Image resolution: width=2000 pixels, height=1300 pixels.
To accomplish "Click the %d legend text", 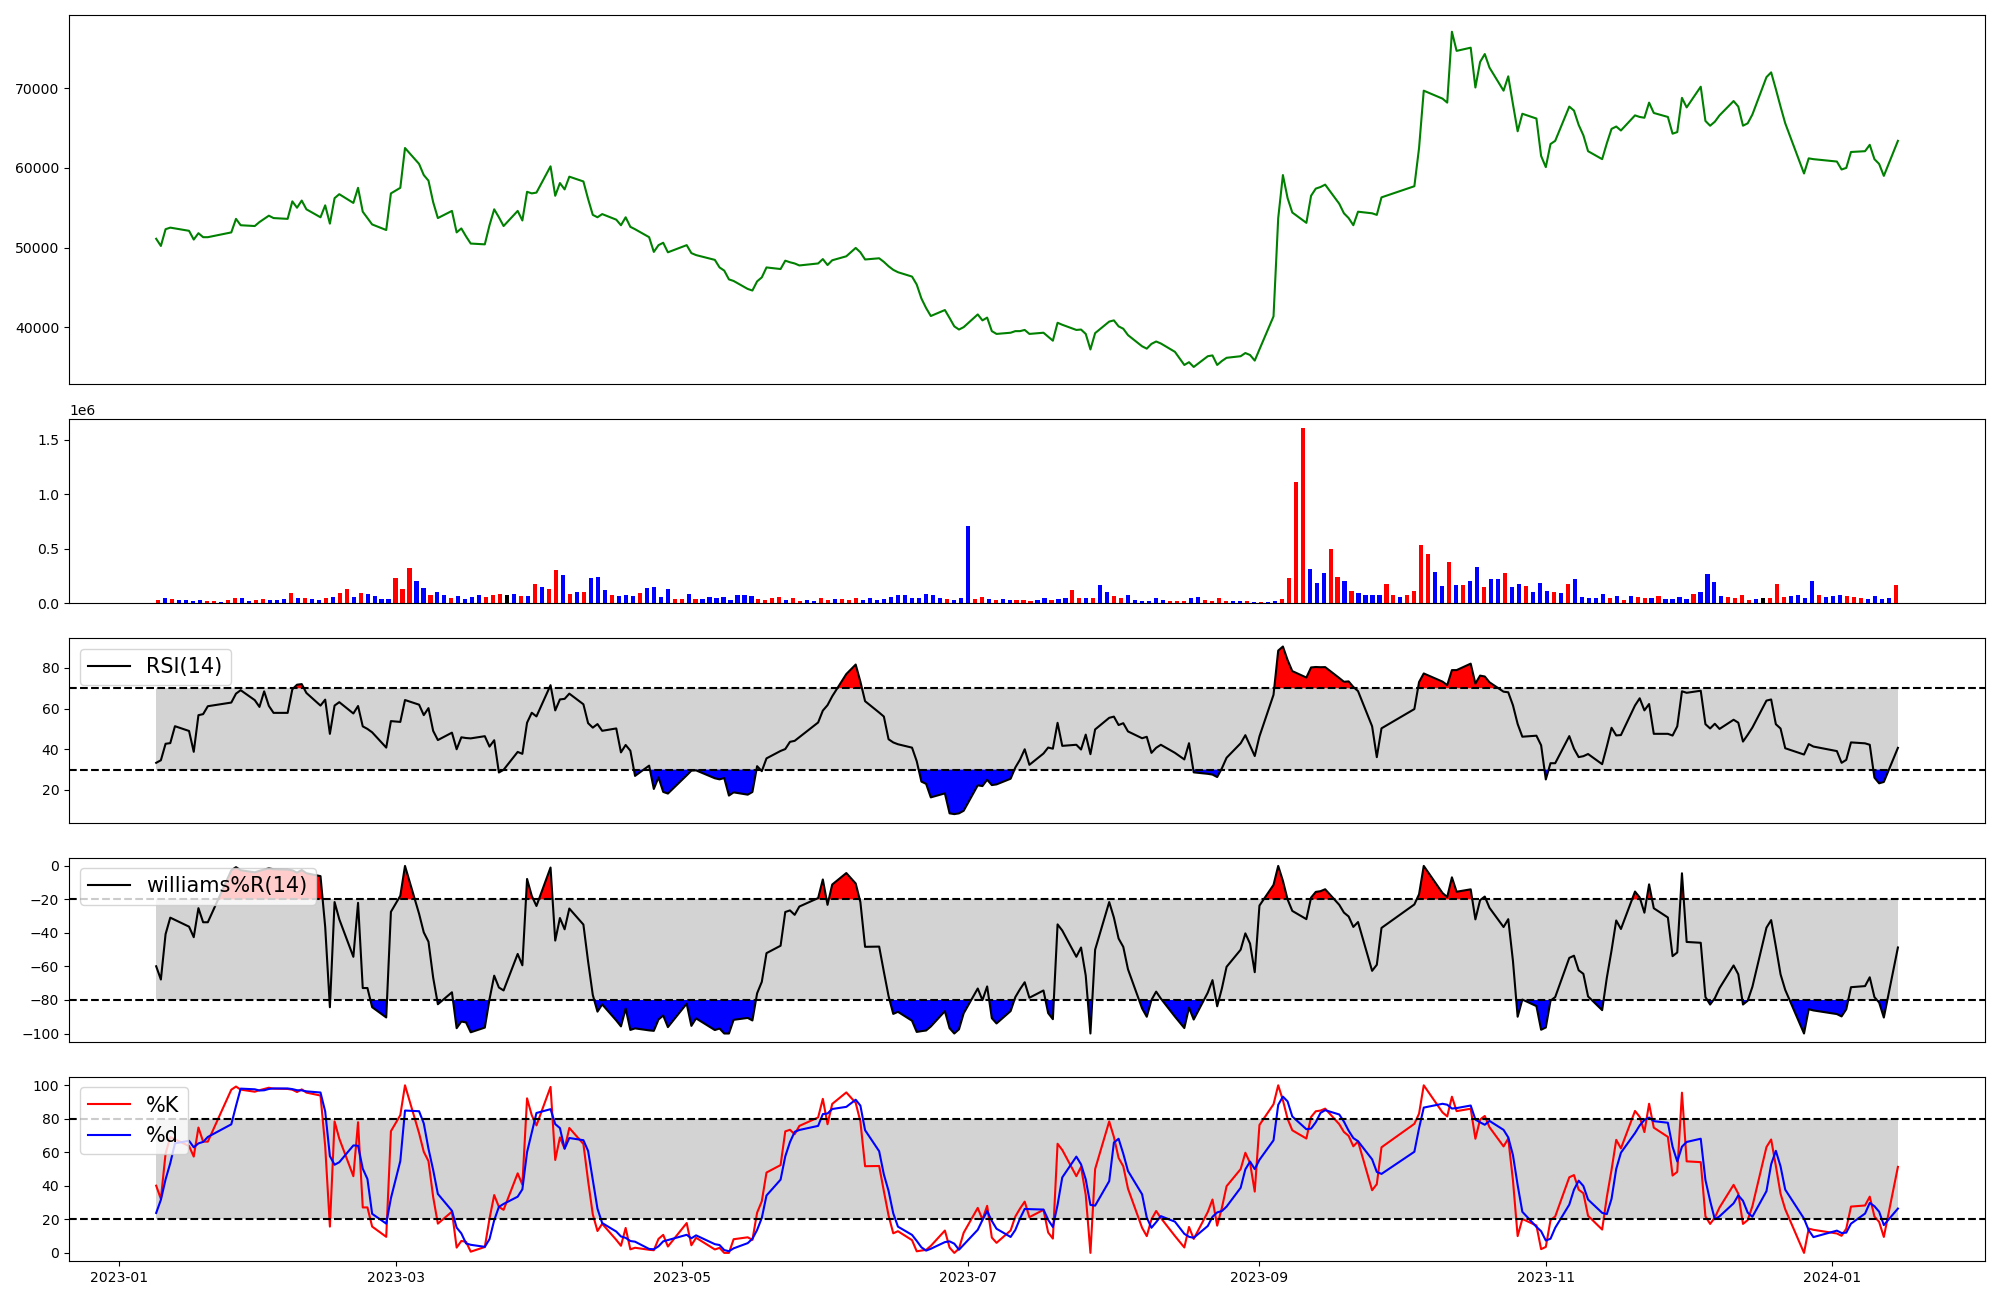I will 162,1135.
